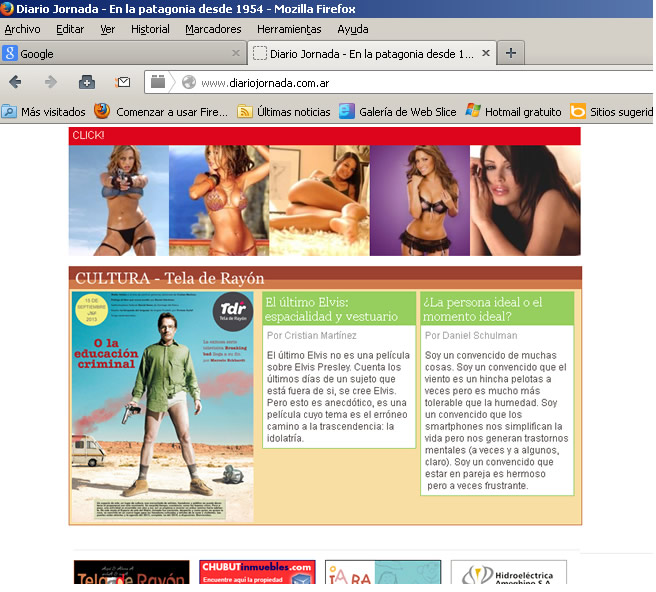656x592 pixels.
Task: Click author name Por Cristian Martínez
Action: point(312,336)
